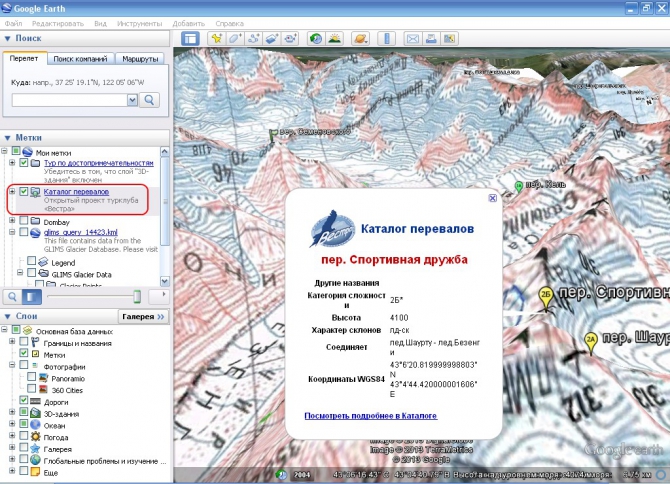This screenshot has height=484, width=670.
Task: Enable the glims_query_14423.kml checkbox
Action: [x=24, y=232]
